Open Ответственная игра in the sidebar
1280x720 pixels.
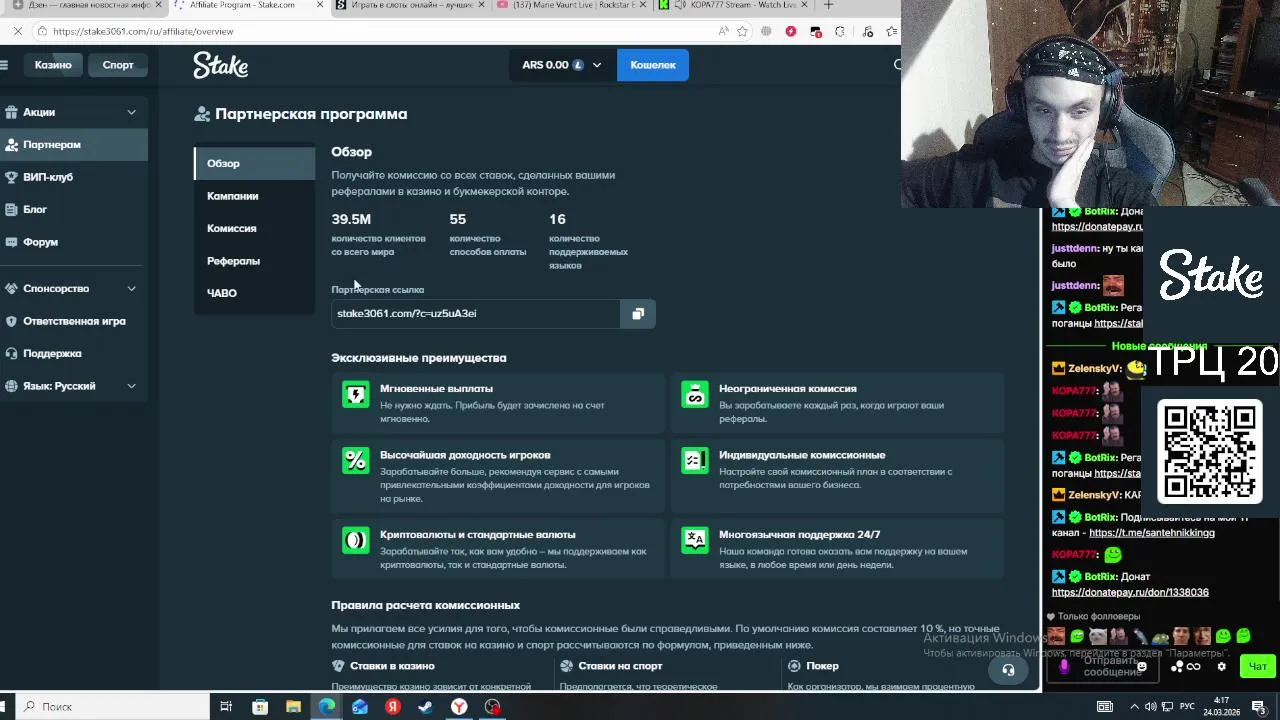pos(74,321)
